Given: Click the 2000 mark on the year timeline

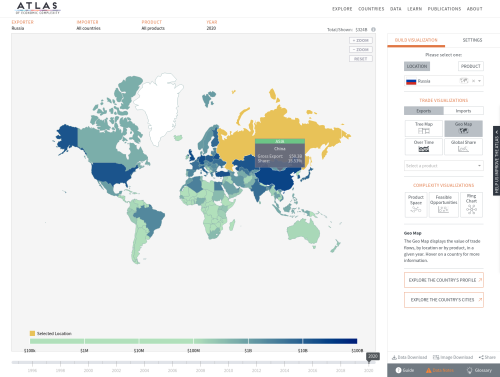Looking at the screenshot, I should point(88,370).
